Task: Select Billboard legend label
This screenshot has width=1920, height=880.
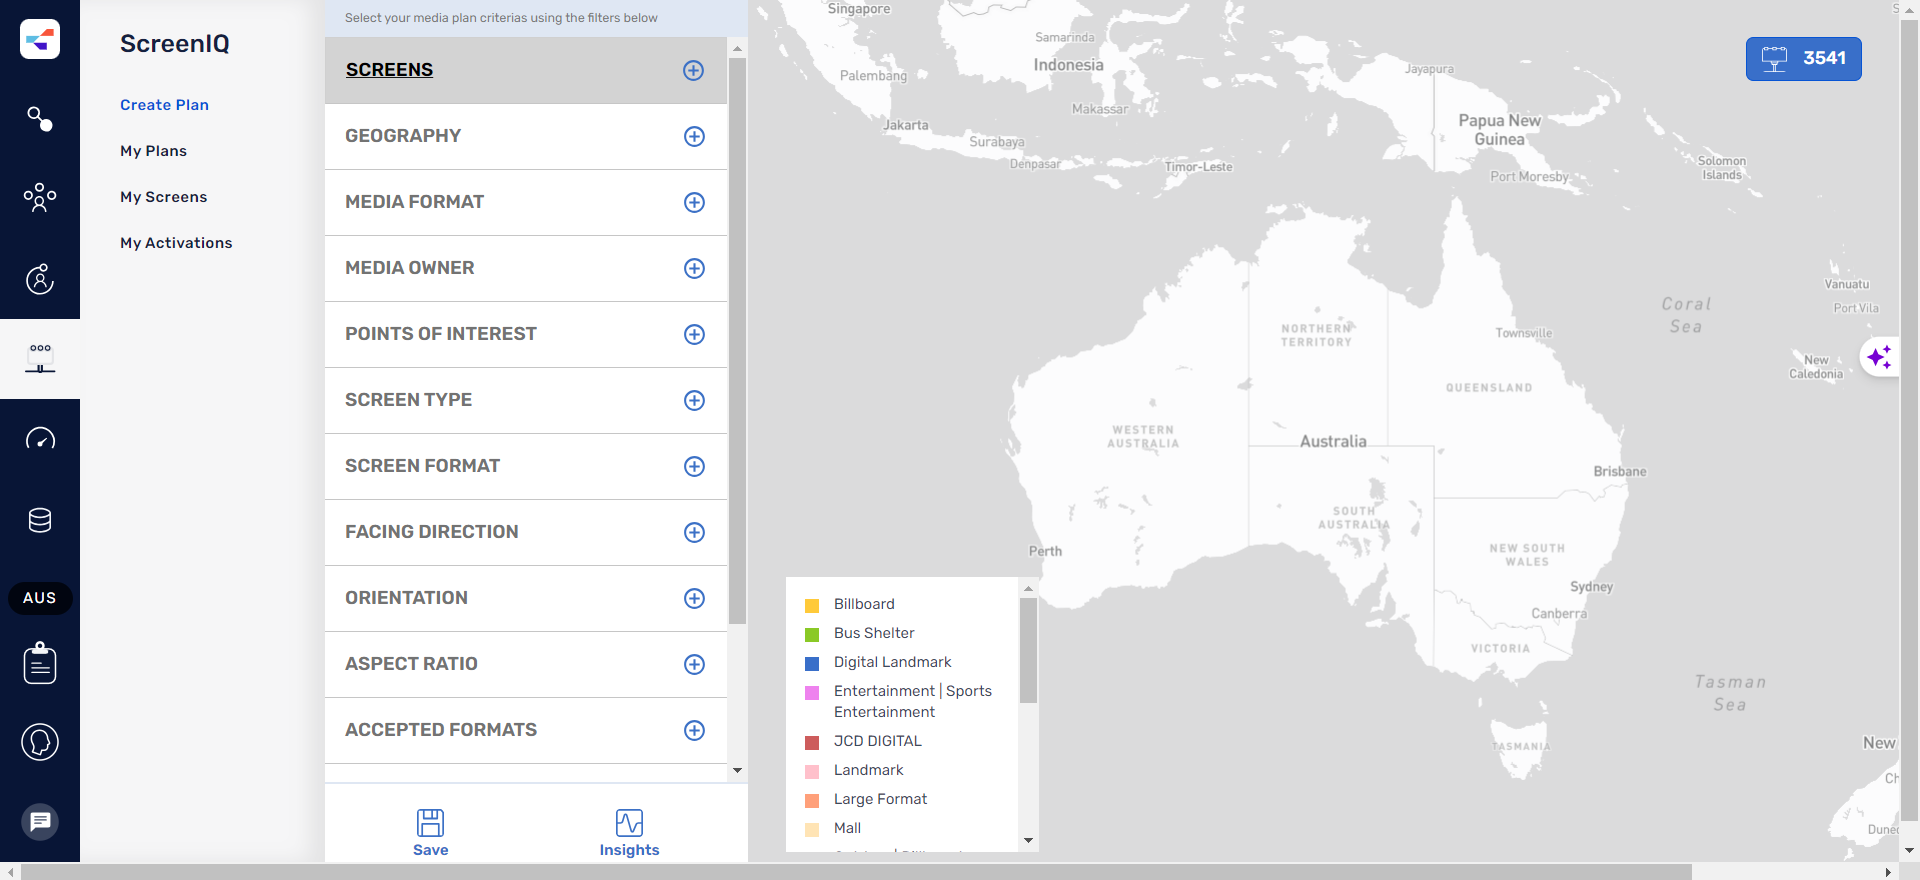Action: pyautogui.click(x=864, y=604)
